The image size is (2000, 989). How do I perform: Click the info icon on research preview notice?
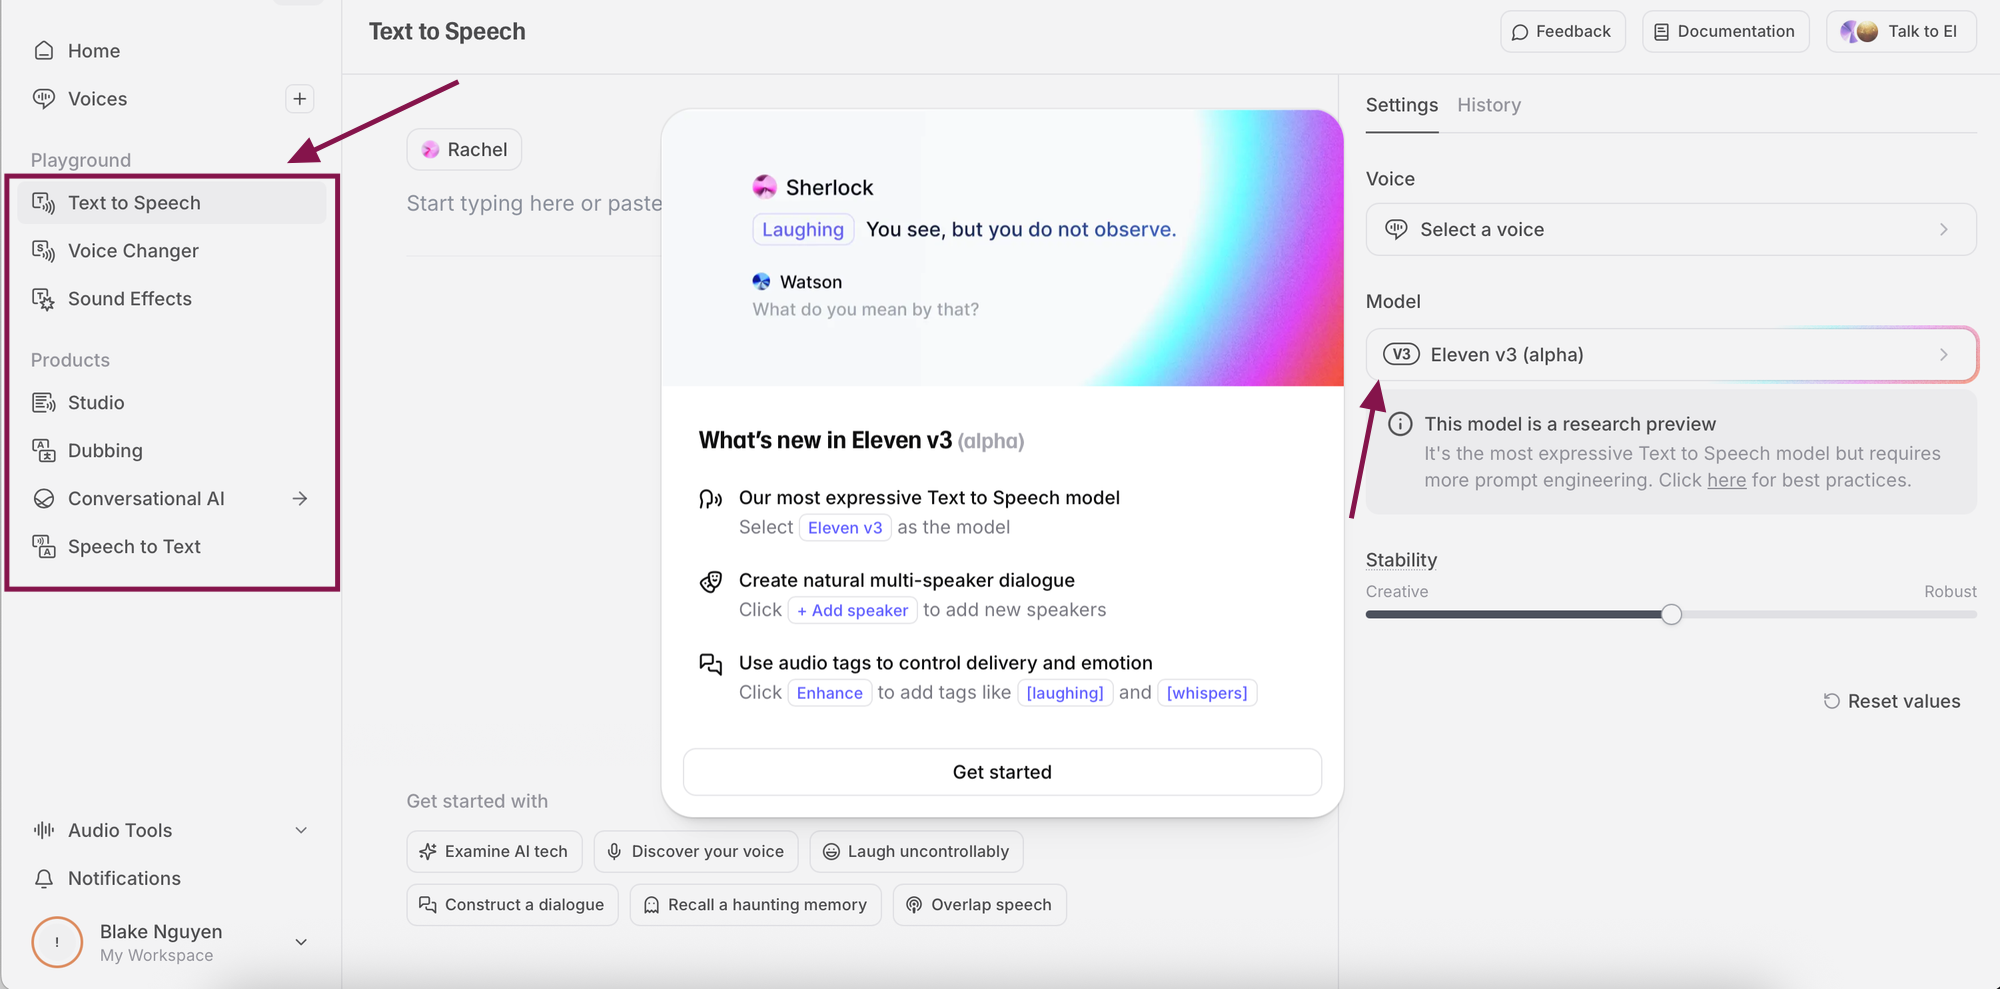tap(1401, 424)
